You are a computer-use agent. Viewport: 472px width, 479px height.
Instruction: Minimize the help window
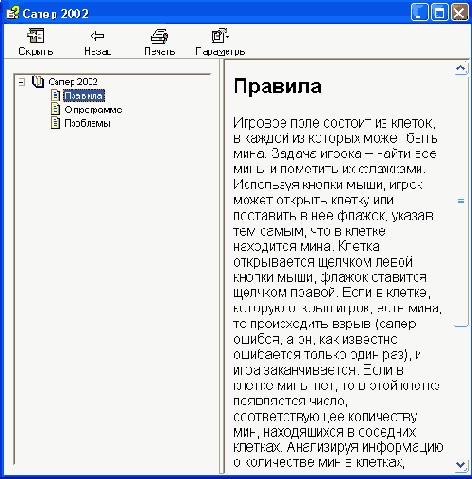[419, 13]
